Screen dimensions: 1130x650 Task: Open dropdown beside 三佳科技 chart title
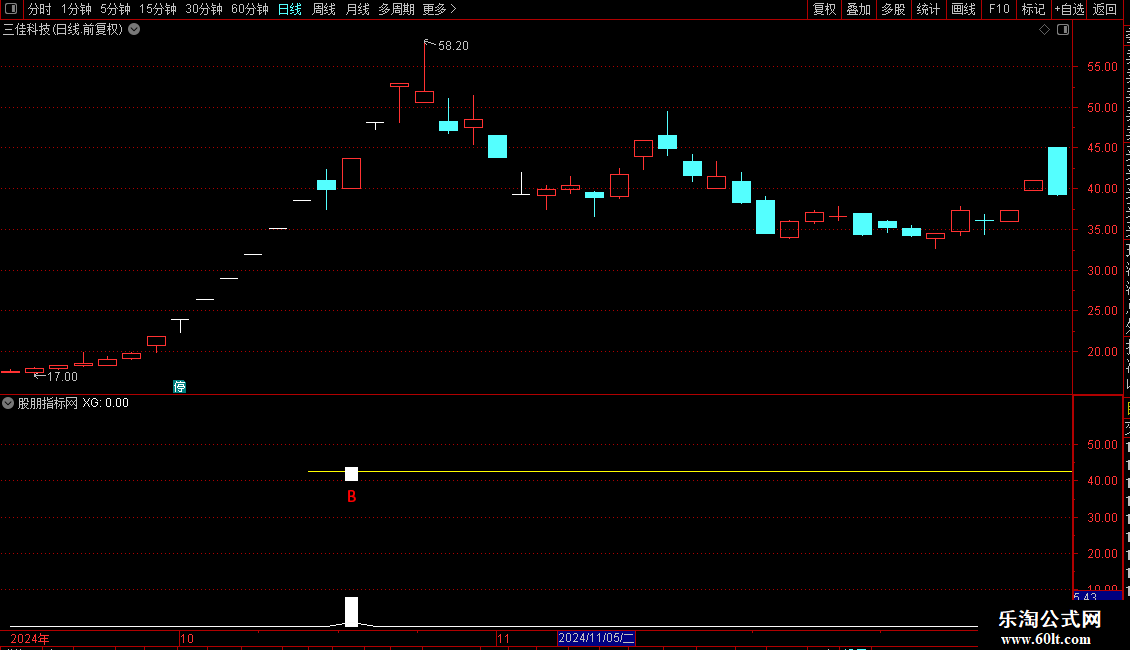[134, 30]
